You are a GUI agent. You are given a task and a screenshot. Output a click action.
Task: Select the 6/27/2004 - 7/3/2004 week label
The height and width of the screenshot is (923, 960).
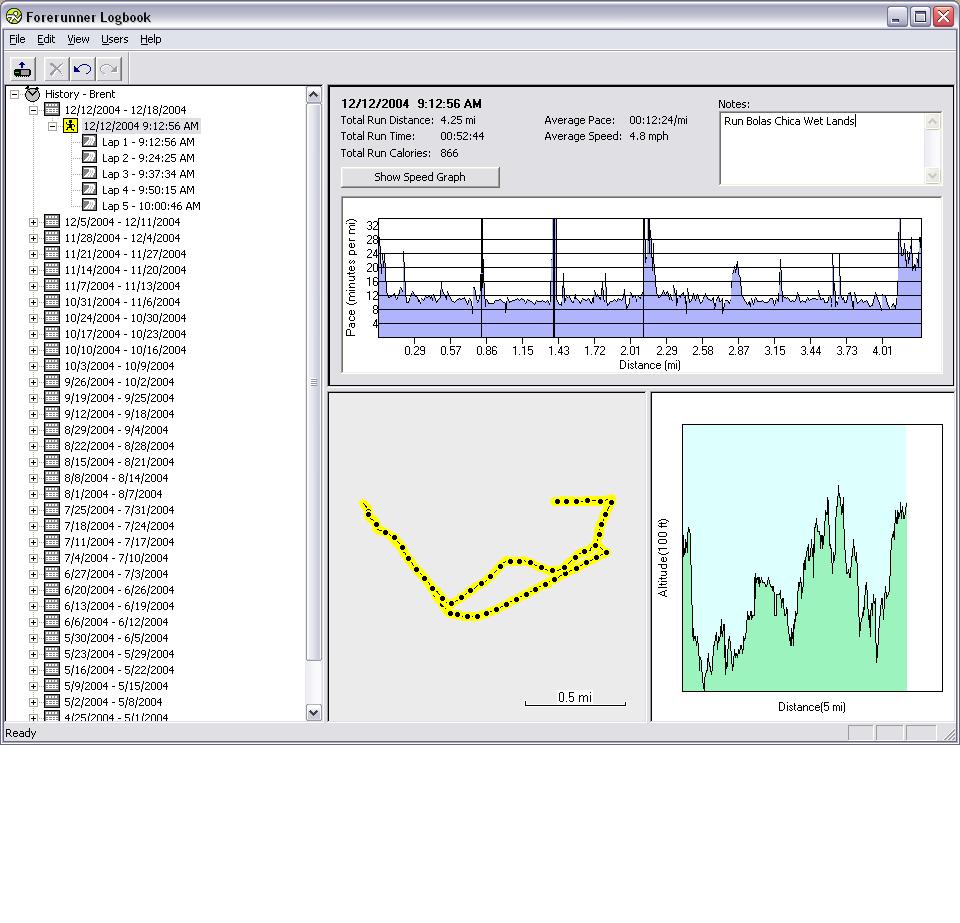(116, 574)
